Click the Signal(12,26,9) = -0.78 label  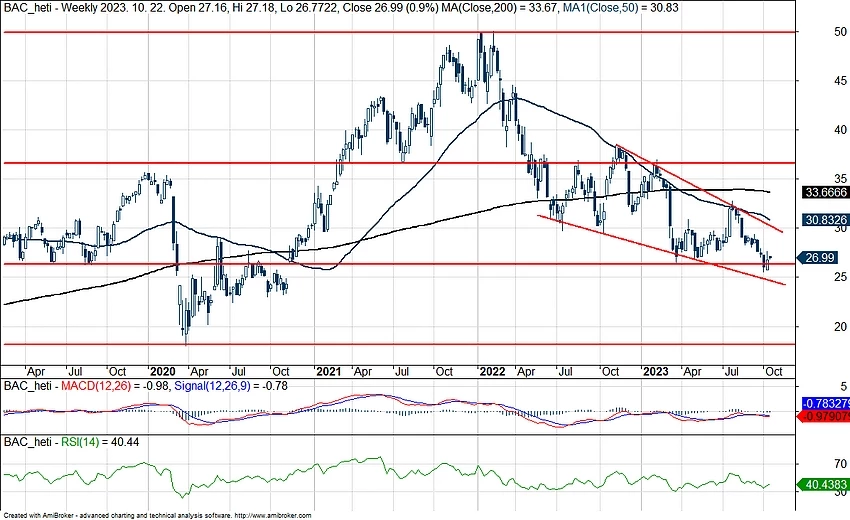click(x=231, y=386)
